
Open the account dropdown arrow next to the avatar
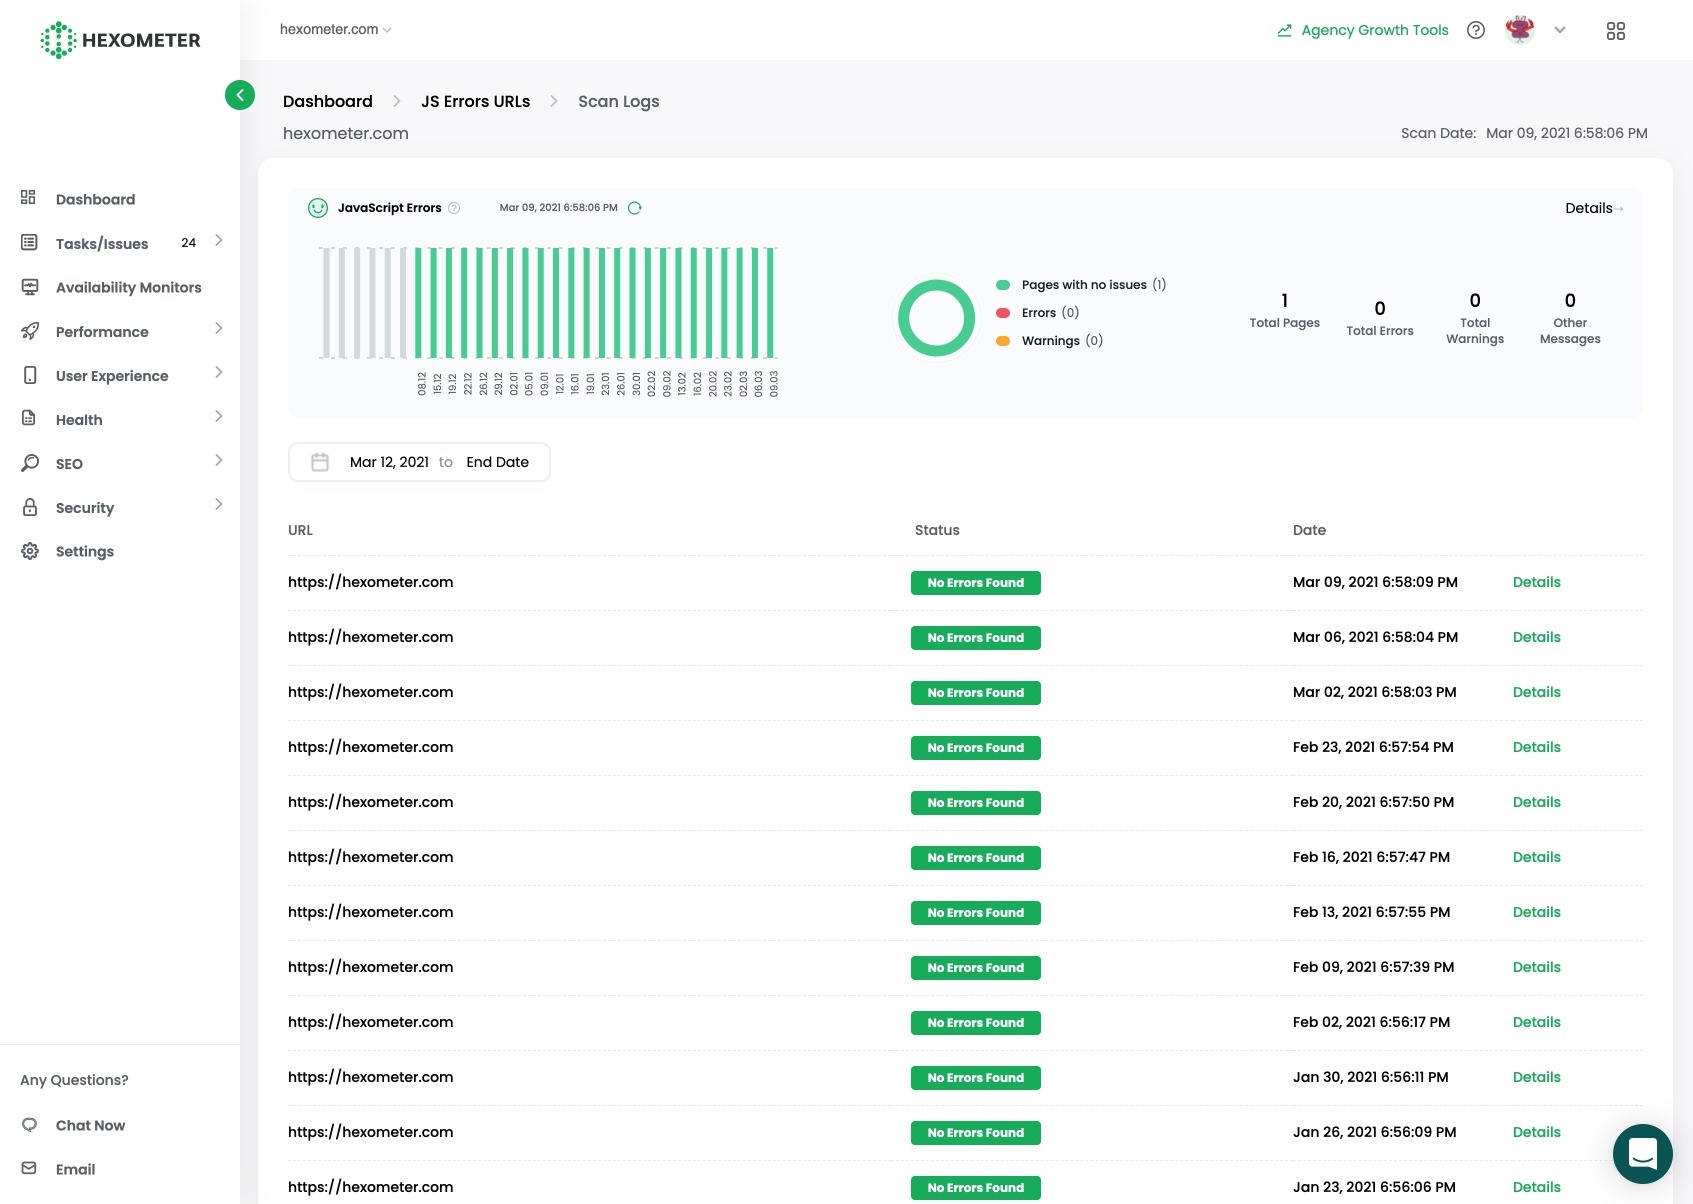[x=1560, y=30]
